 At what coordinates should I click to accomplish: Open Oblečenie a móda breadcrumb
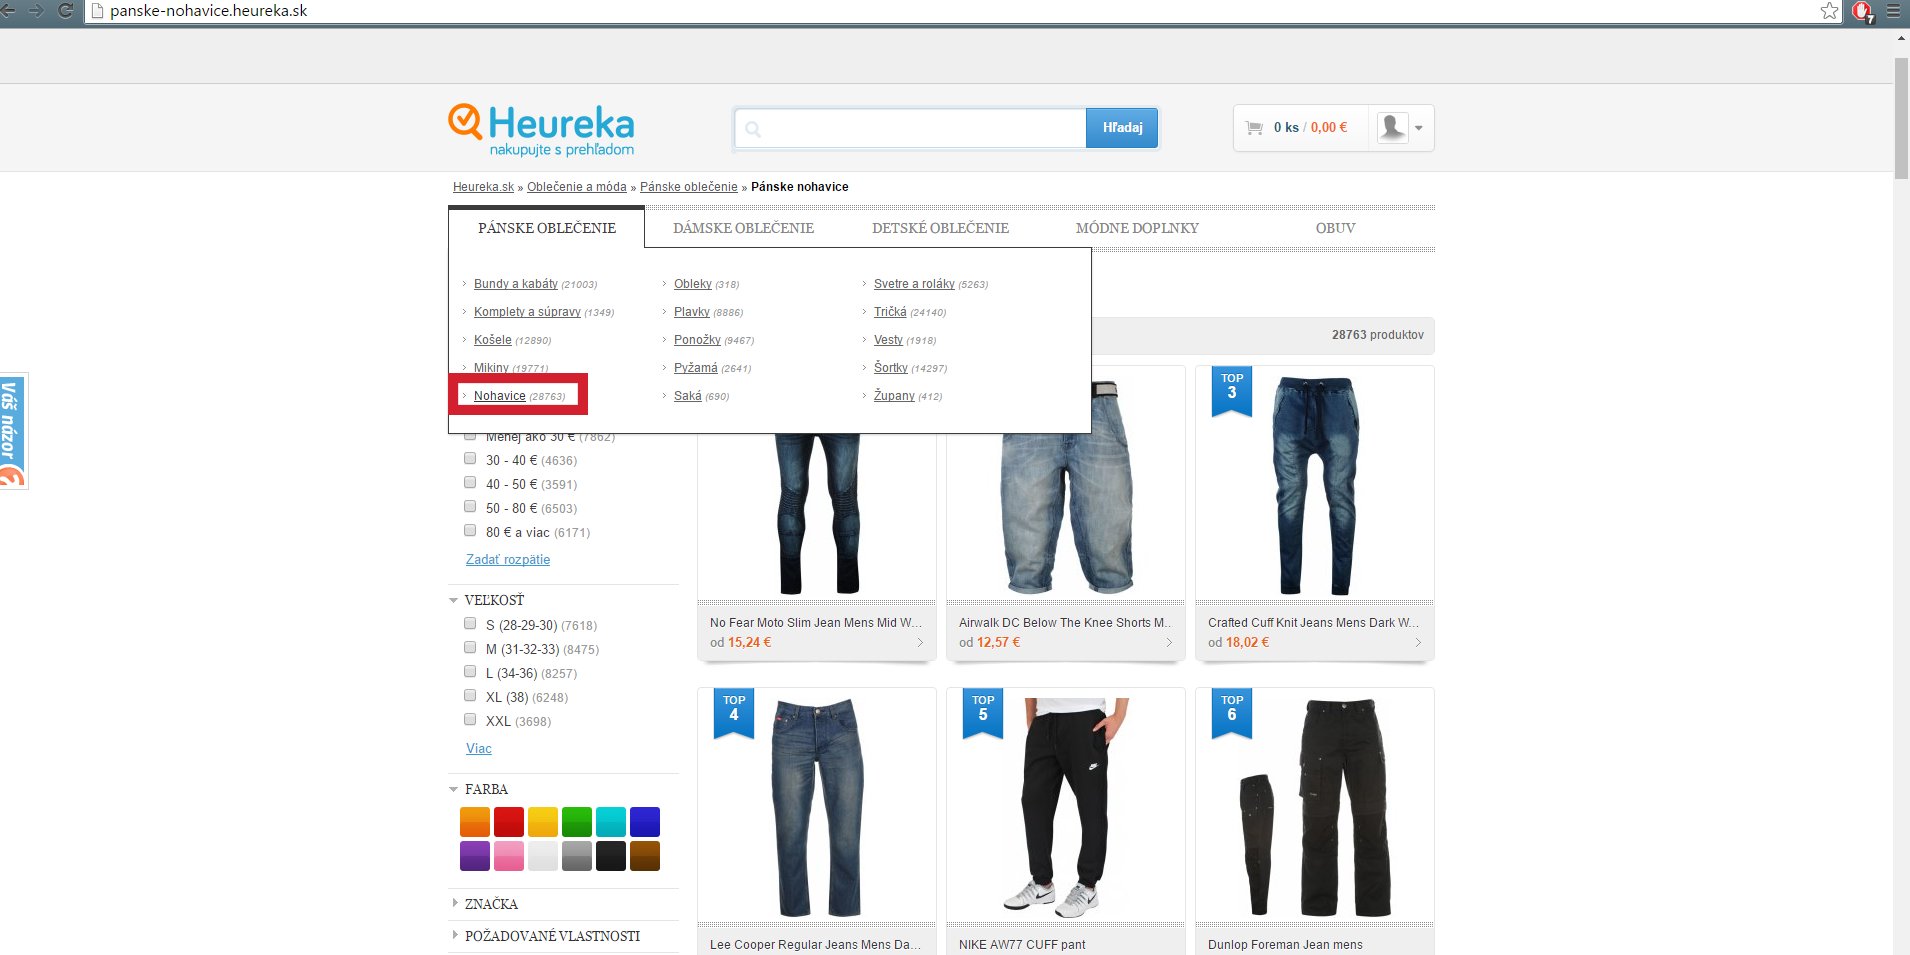click(577, 187)
